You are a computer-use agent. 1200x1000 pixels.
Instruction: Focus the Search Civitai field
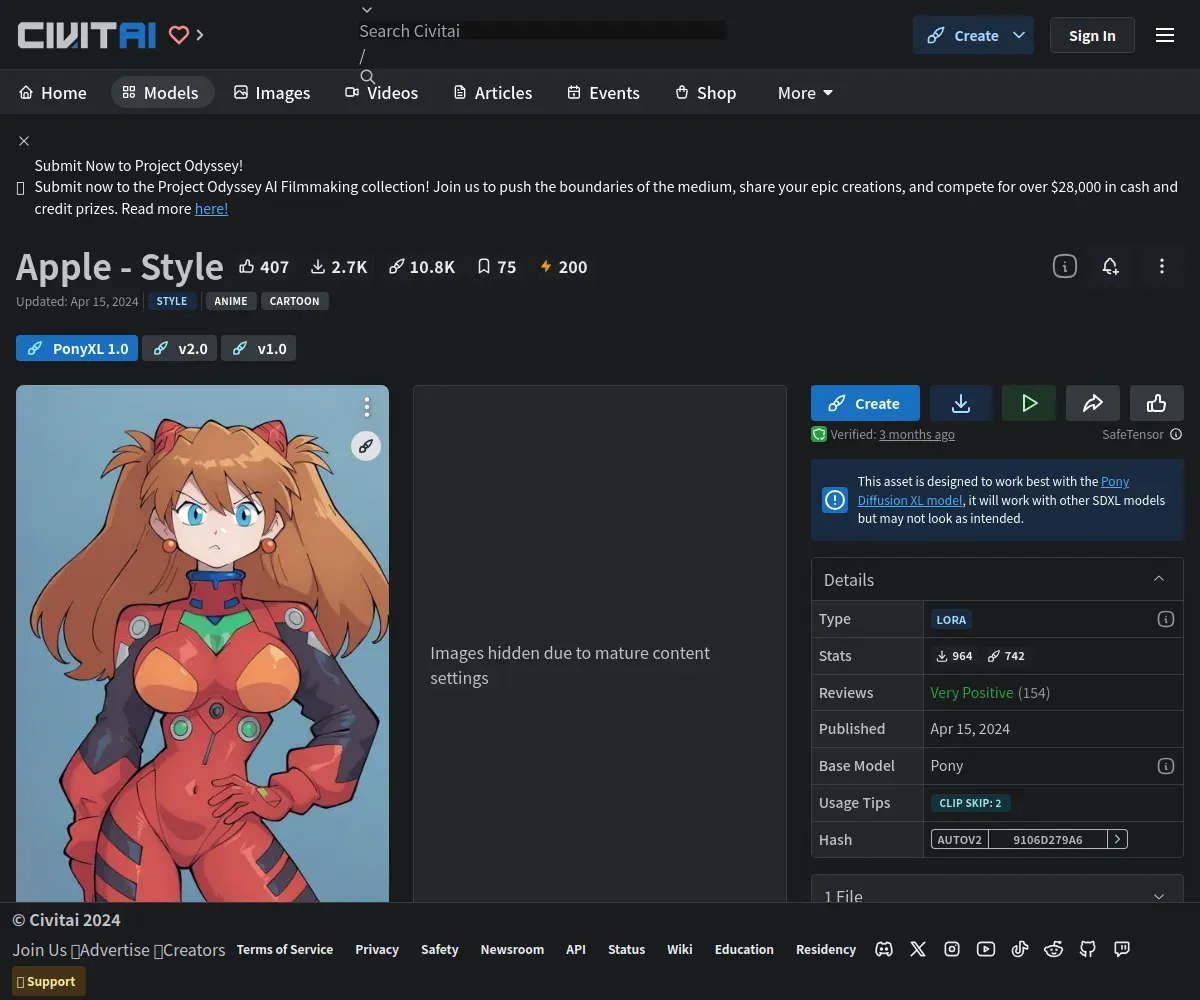[542, 31]
